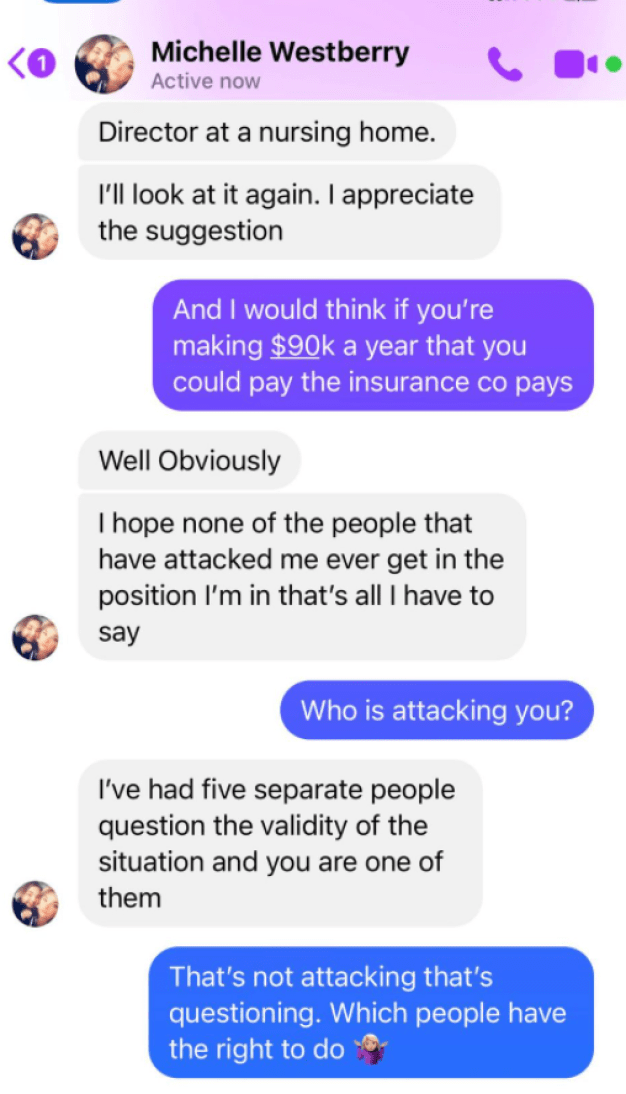Select 'That's not attacking' sent message

pyautogui.click(x=371, y=1012)
